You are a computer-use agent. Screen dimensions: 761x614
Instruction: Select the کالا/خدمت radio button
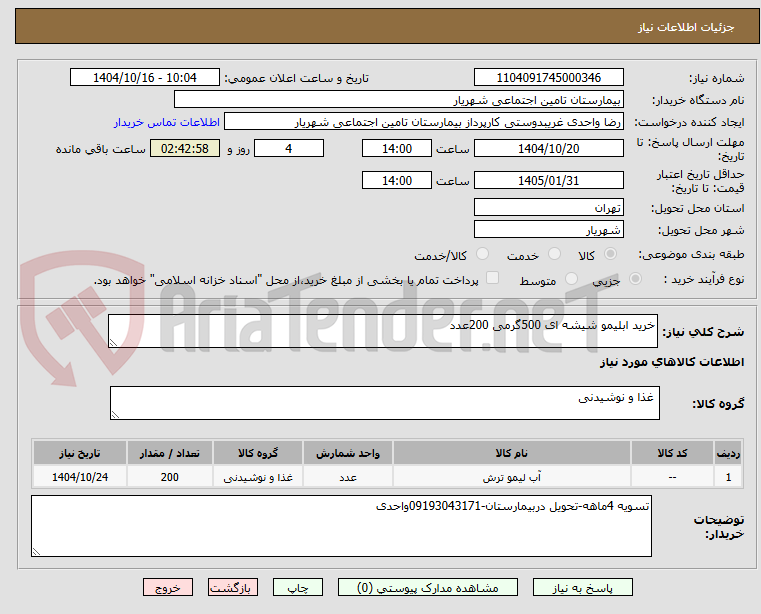482,254
